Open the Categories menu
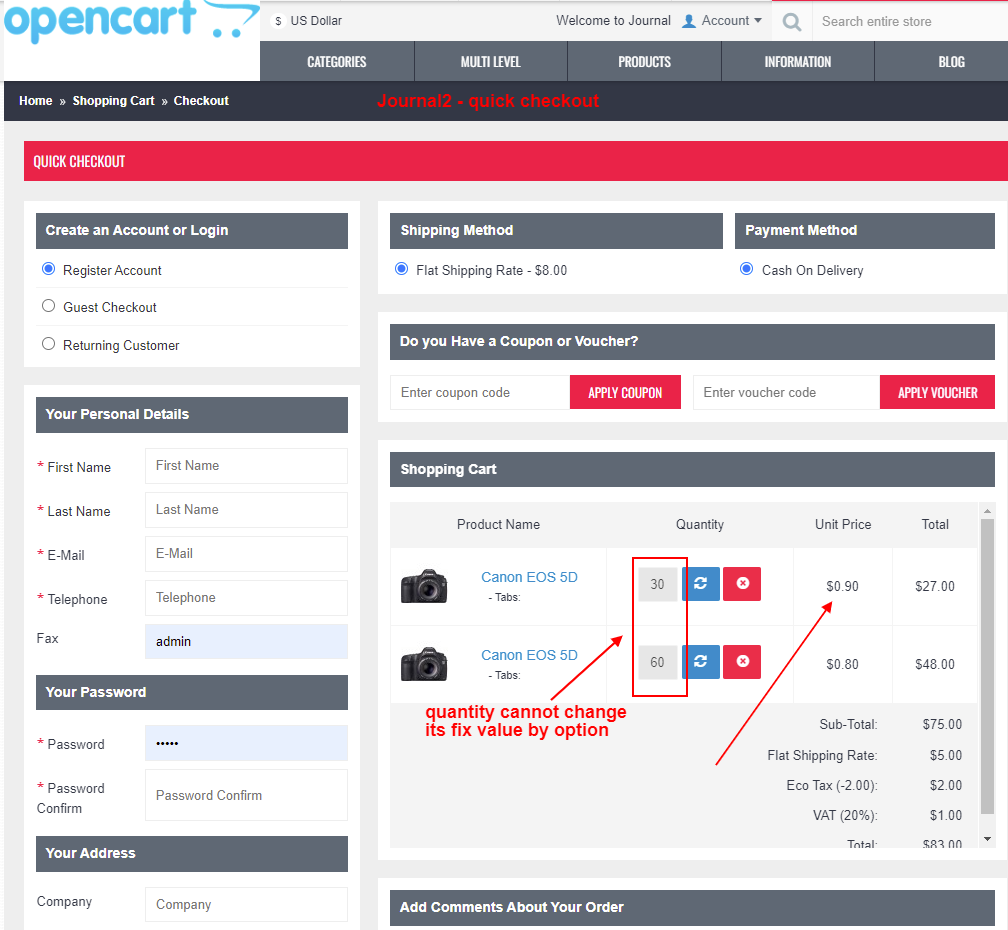Screen dimensions: 1008x930 click(336, 61)
